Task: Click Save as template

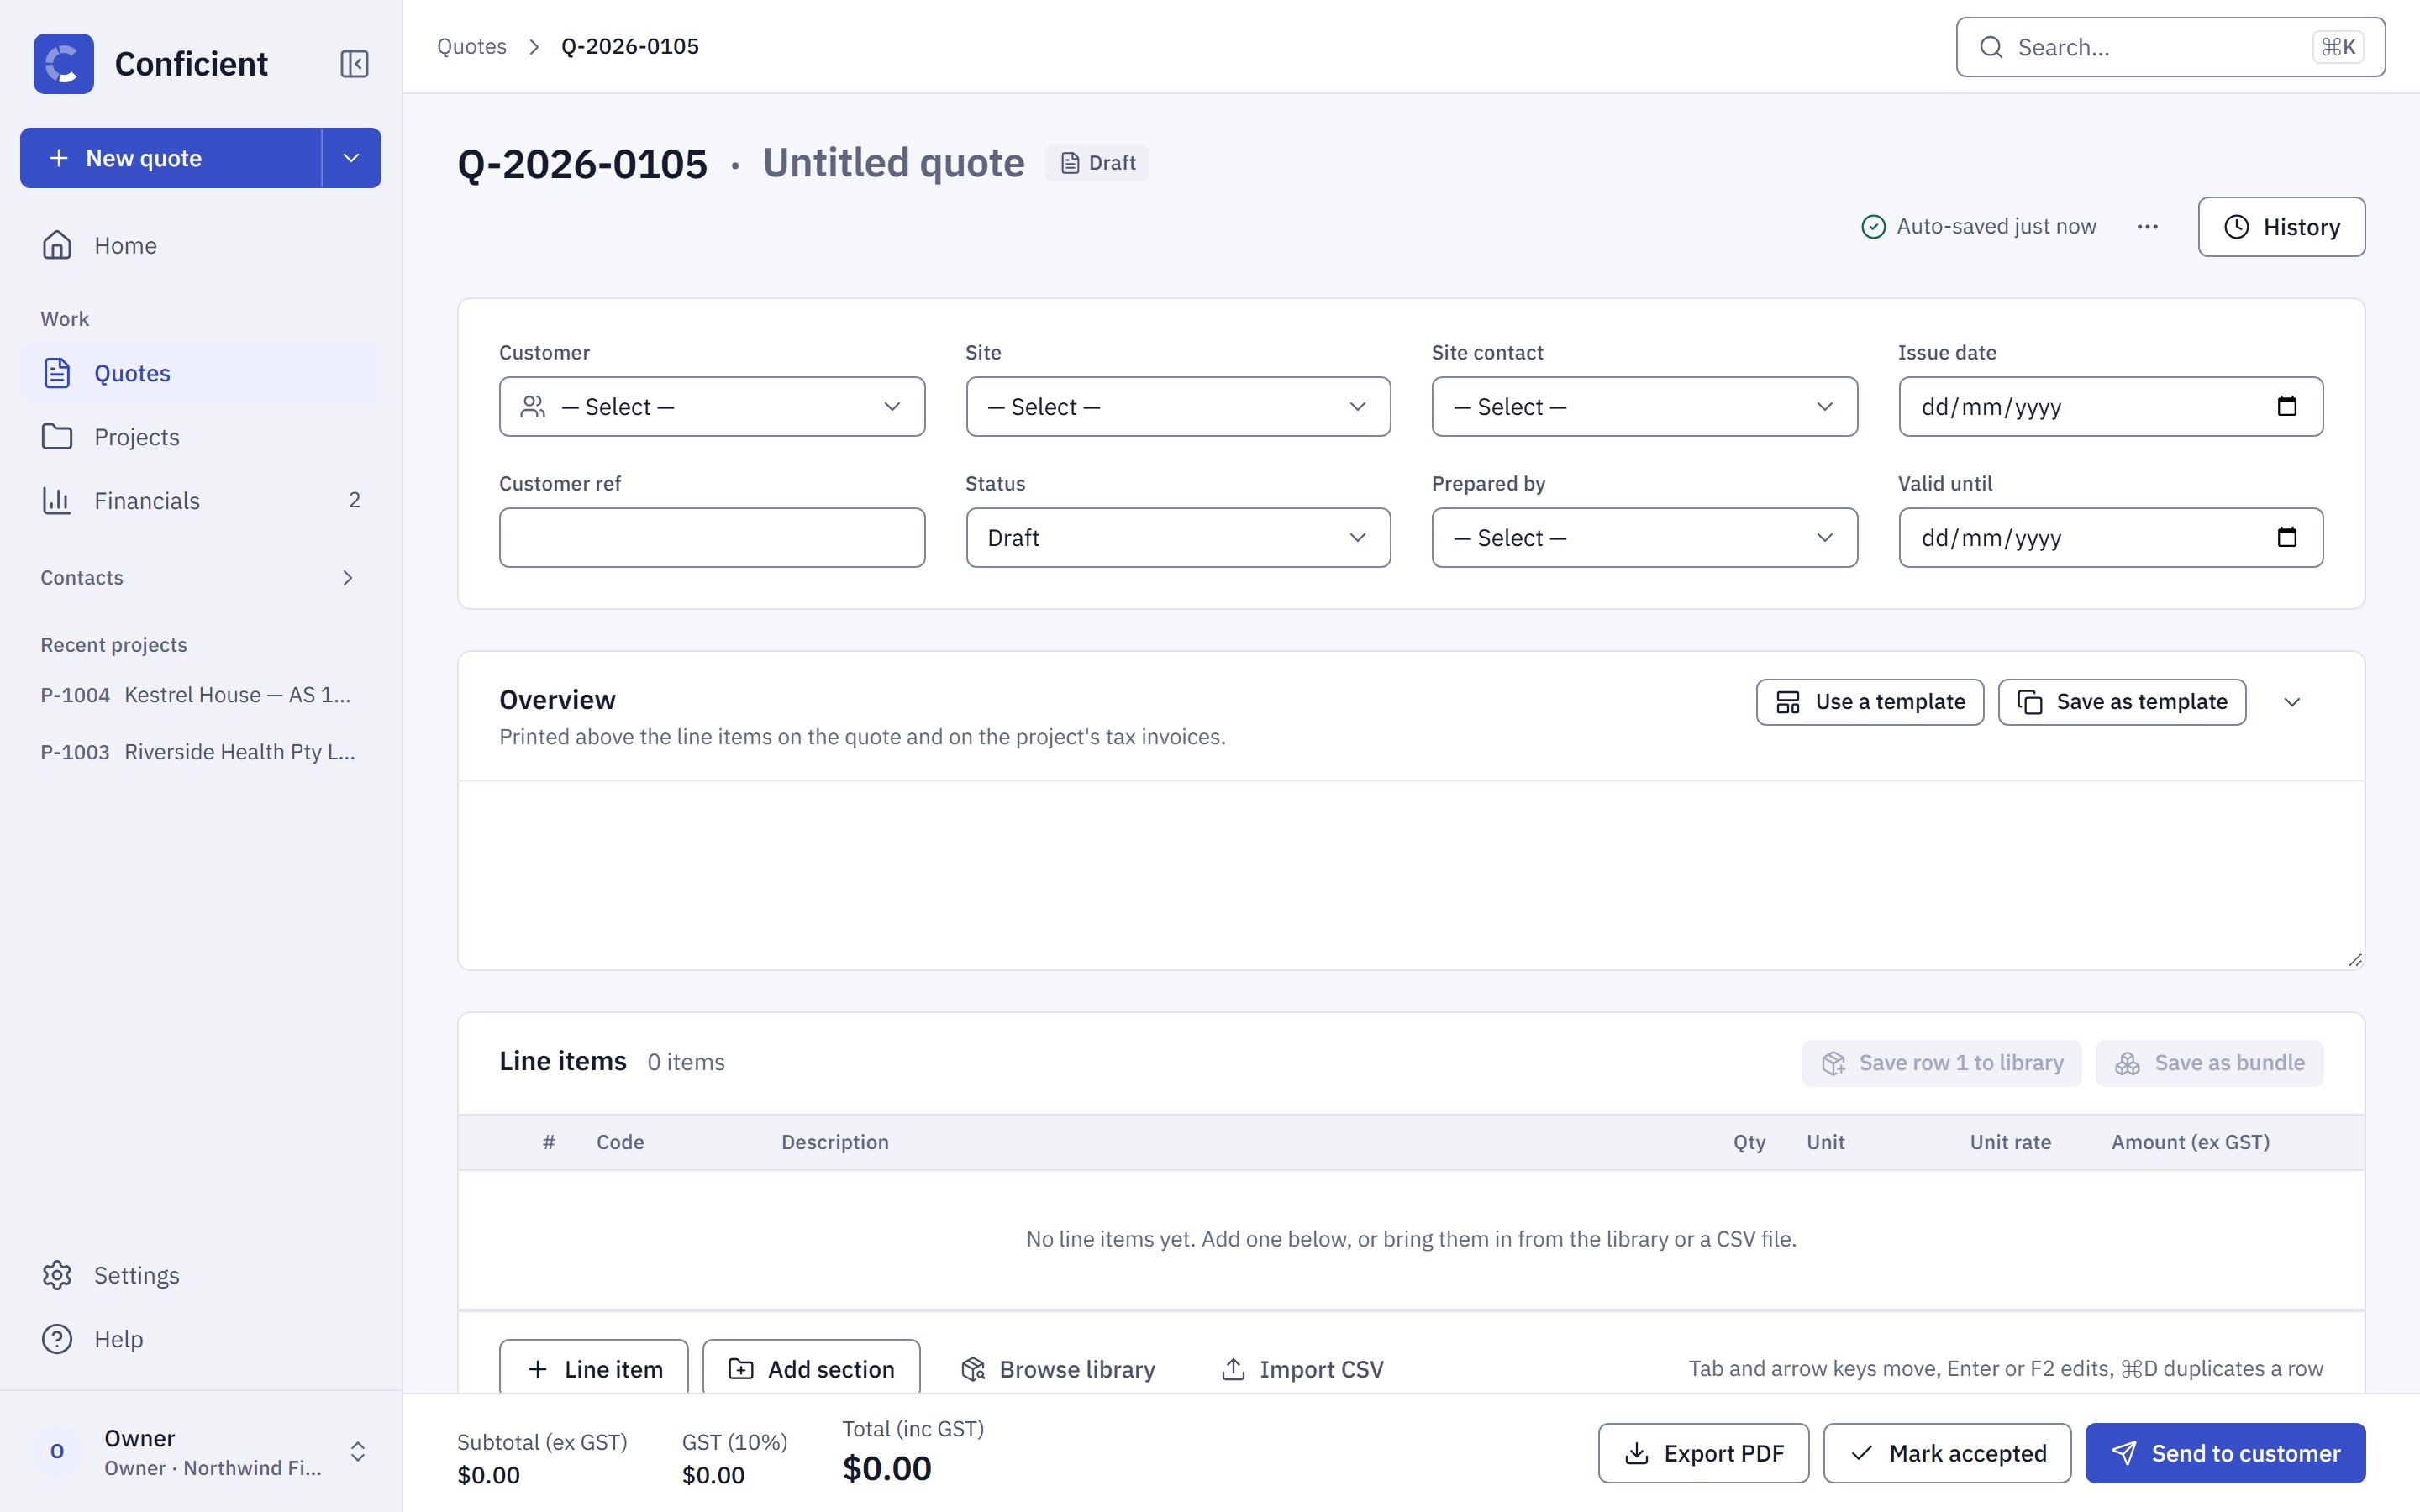Action: tap(2121, 702)
